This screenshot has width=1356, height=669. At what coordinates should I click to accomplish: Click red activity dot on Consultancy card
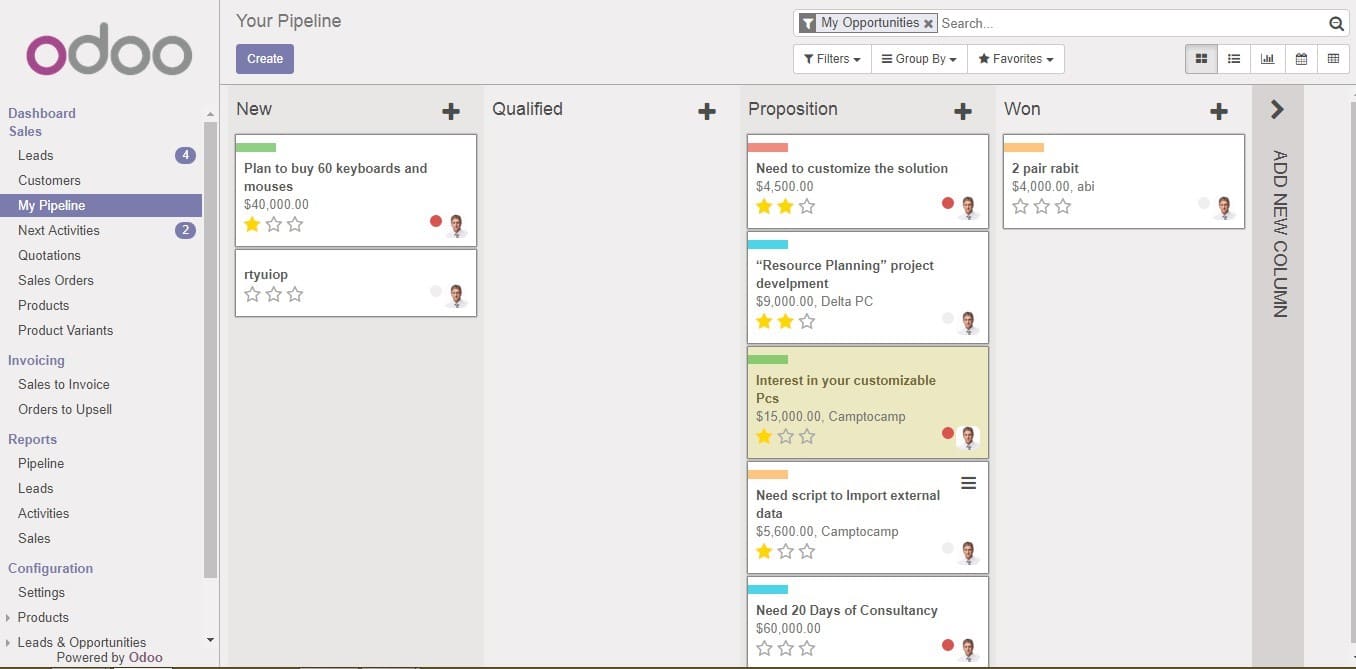948,645
